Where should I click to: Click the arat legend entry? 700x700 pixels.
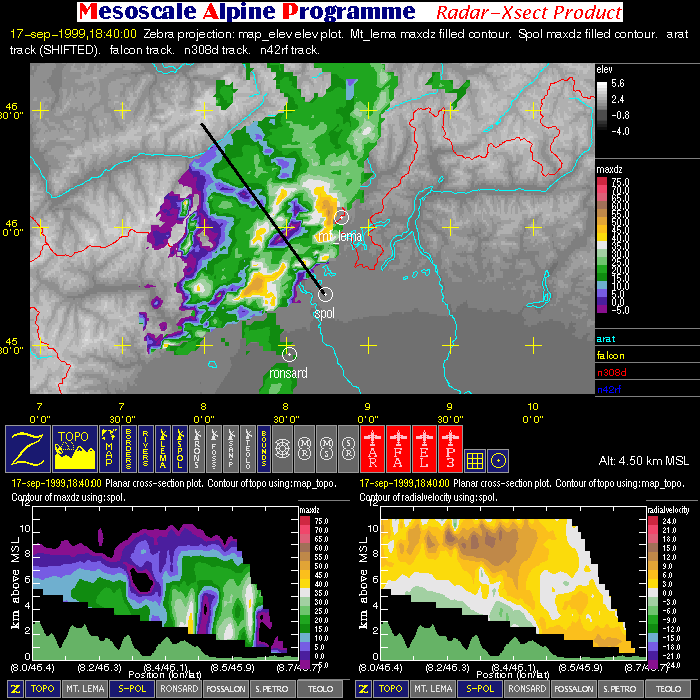605,339
